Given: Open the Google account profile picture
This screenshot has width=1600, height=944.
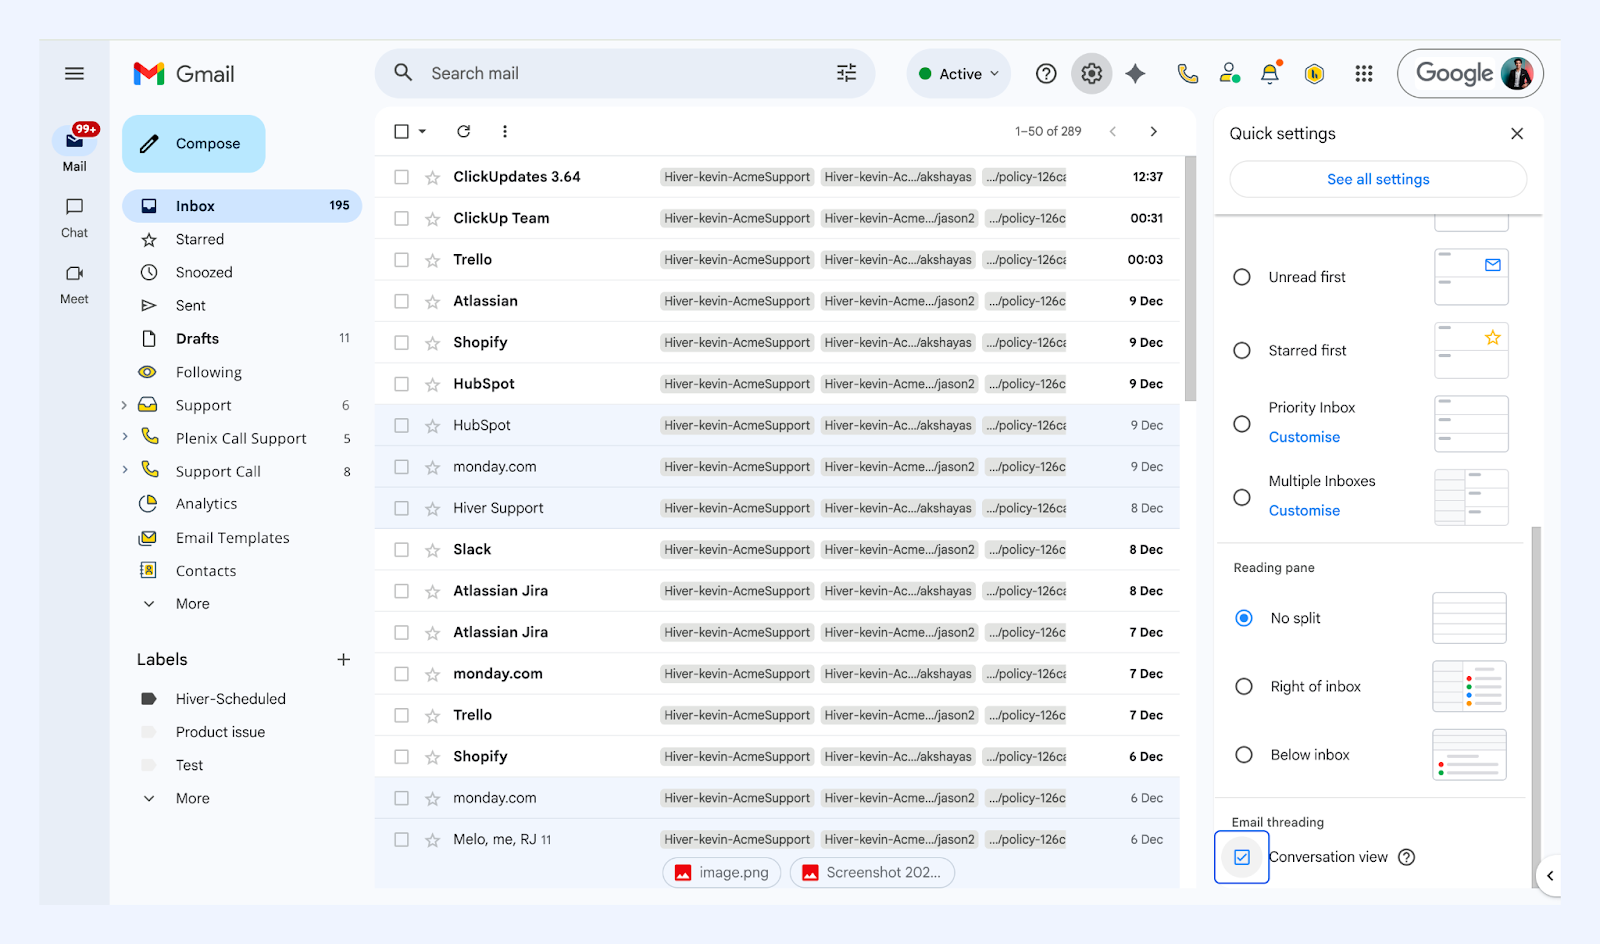Looking at the screenshot, I should click(x=1517, y=73).
